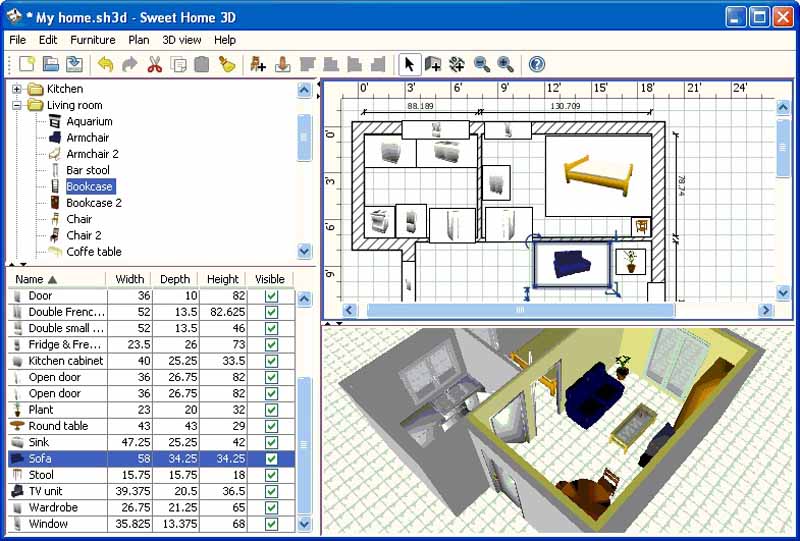Click the New home toolbar icon
The width and height of the screenshot is (800, 541).
pos(27,64)
